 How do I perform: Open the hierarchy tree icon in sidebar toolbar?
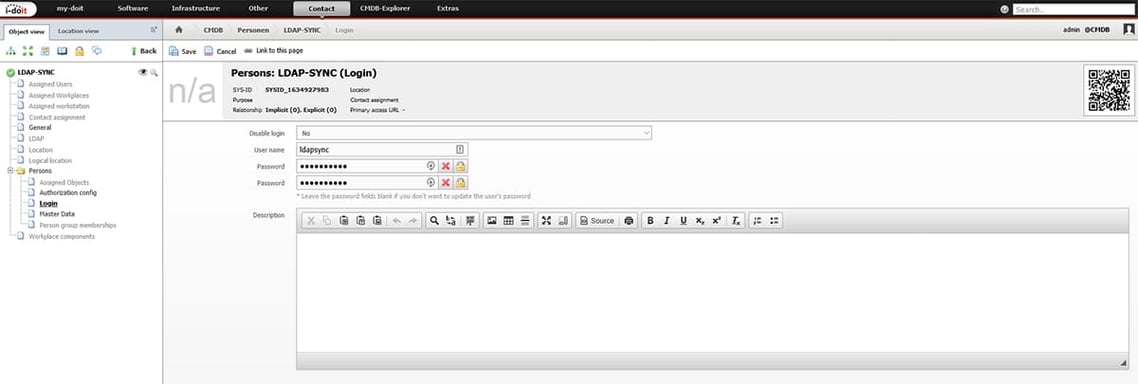pyautogui.click(x=11, y=51)
